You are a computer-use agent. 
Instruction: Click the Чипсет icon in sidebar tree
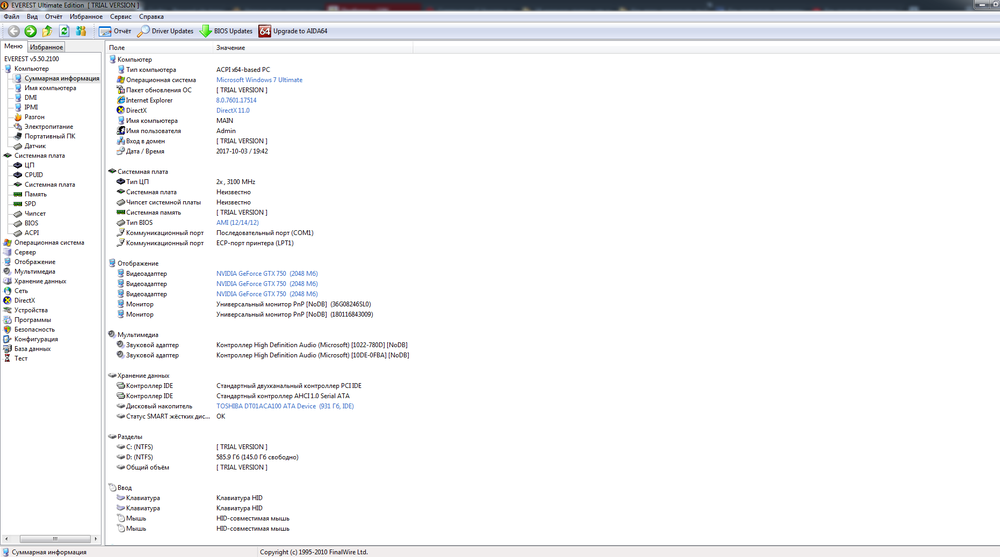click(18, 214)
